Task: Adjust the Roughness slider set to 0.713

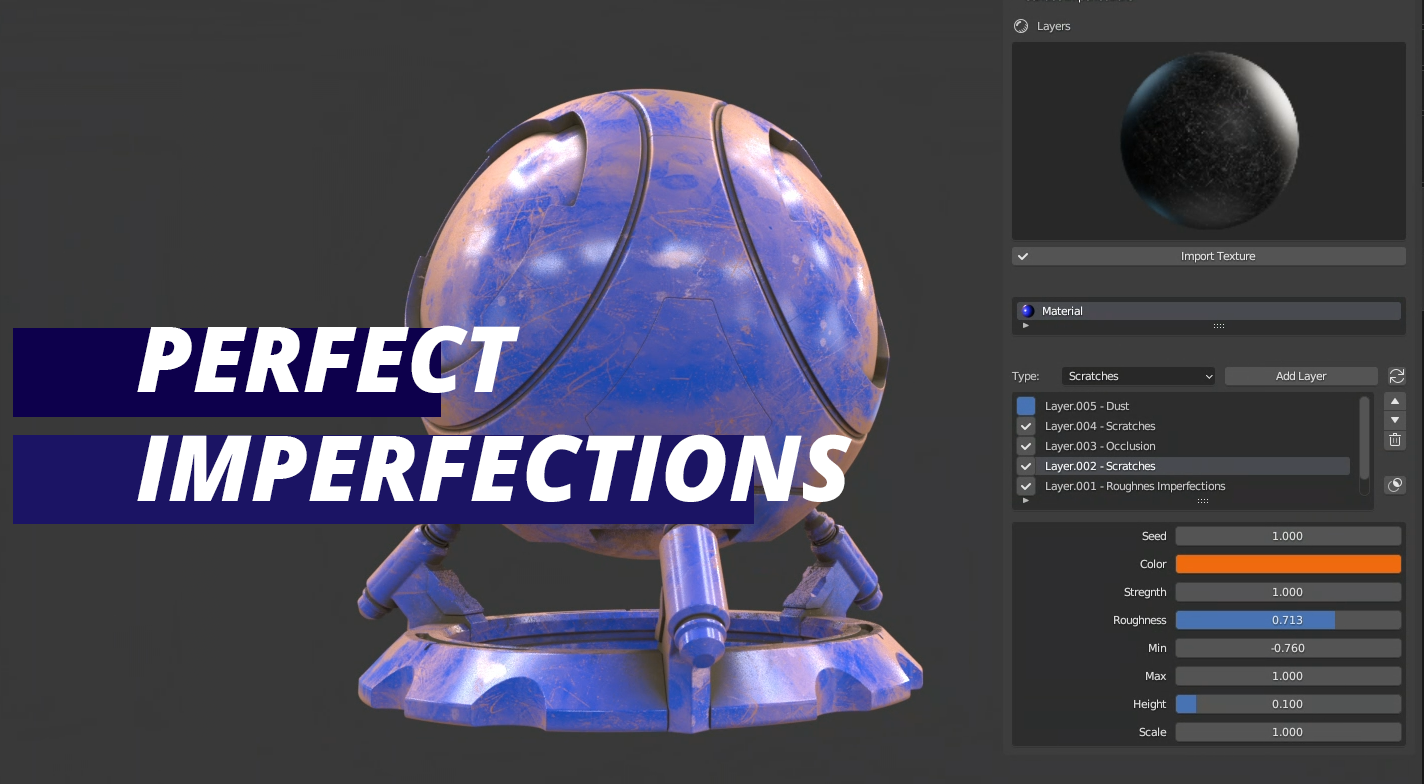Action: pos(1287,619)
